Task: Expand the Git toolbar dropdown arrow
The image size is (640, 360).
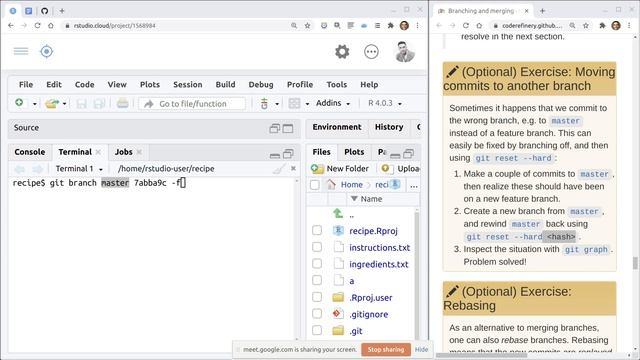Action: 277,104
